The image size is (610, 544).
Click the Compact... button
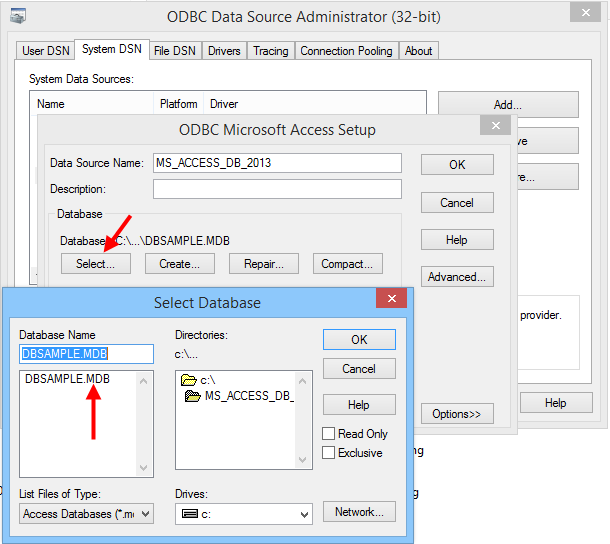pos(348,264)
